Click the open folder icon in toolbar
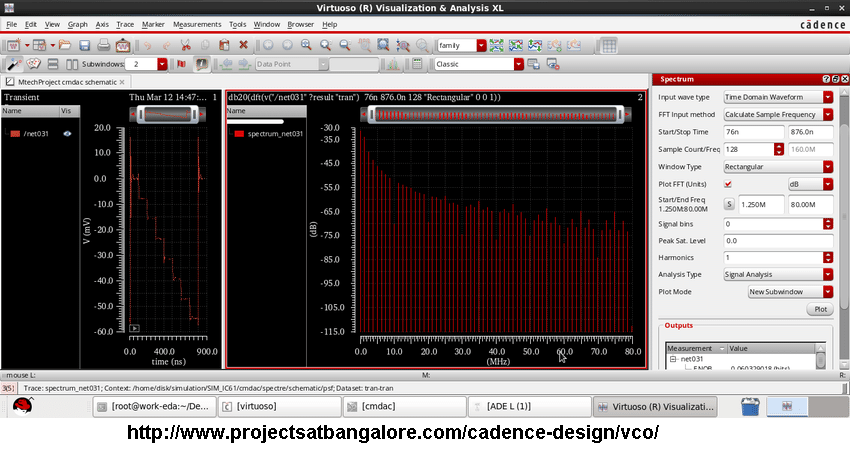The image size is (862, 465). coord(65,45)
